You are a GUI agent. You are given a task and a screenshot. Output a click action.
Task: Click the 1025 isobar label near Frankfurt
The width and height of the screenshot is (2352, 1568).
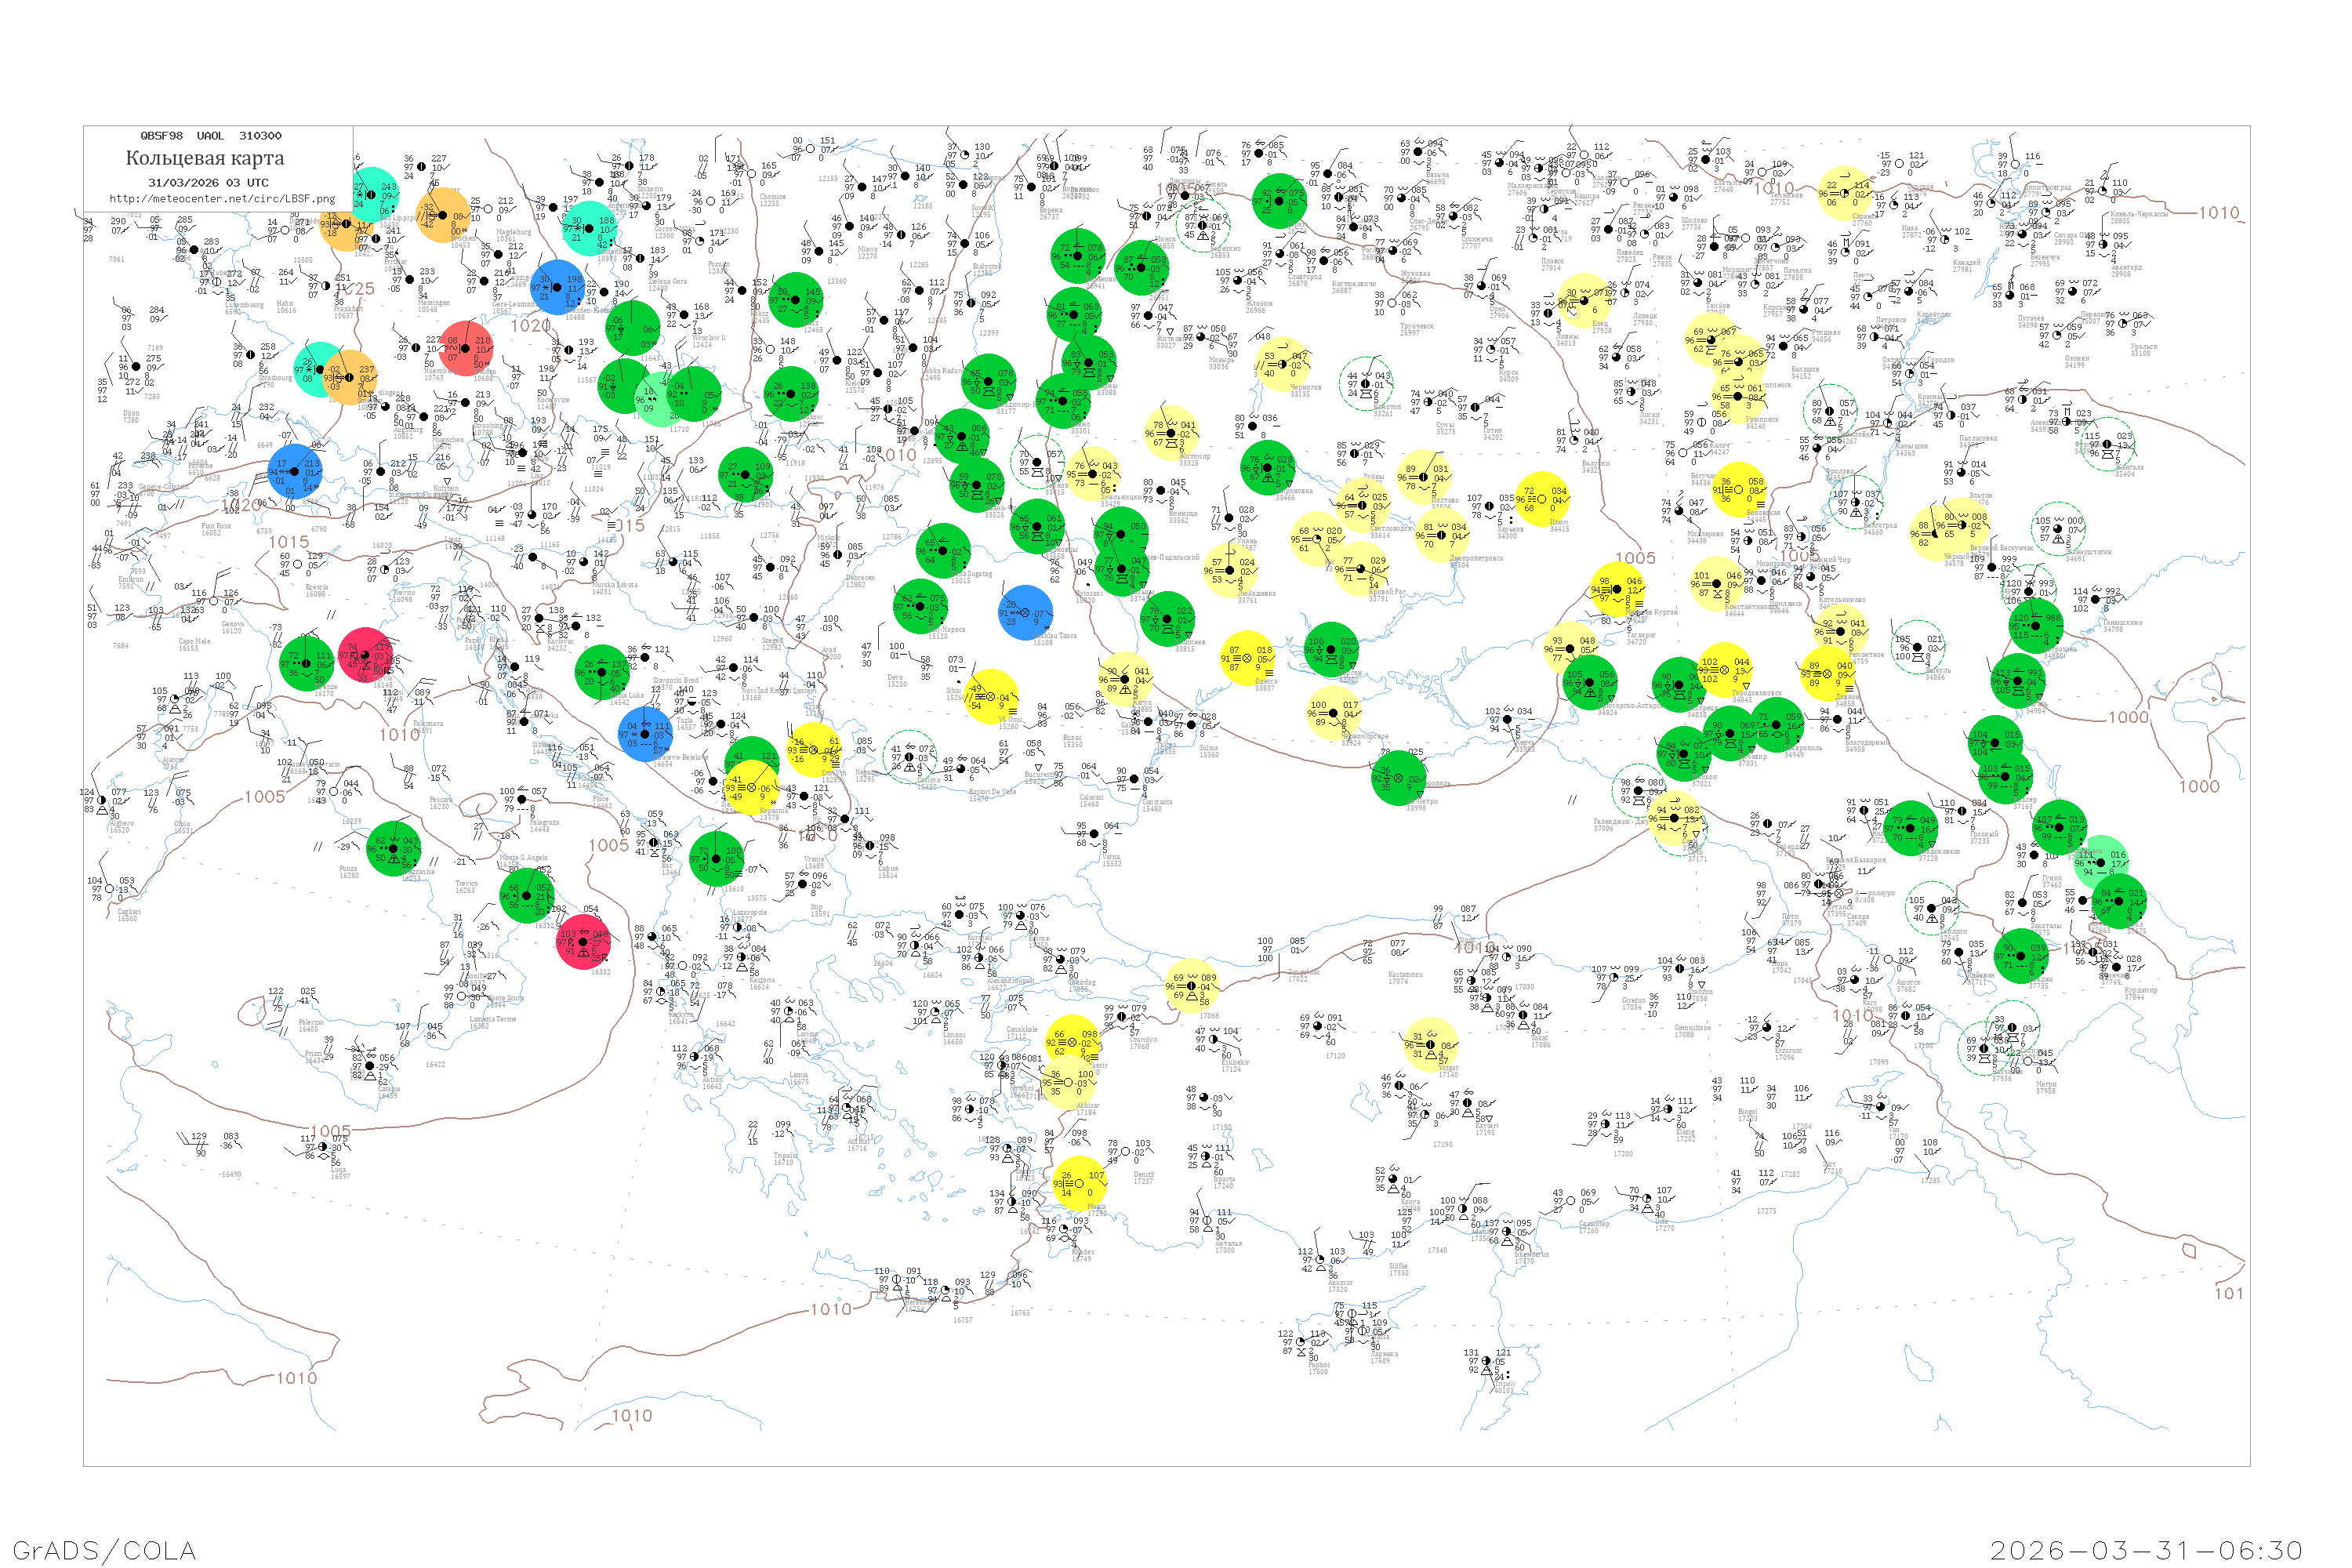[x=356, y=289]
